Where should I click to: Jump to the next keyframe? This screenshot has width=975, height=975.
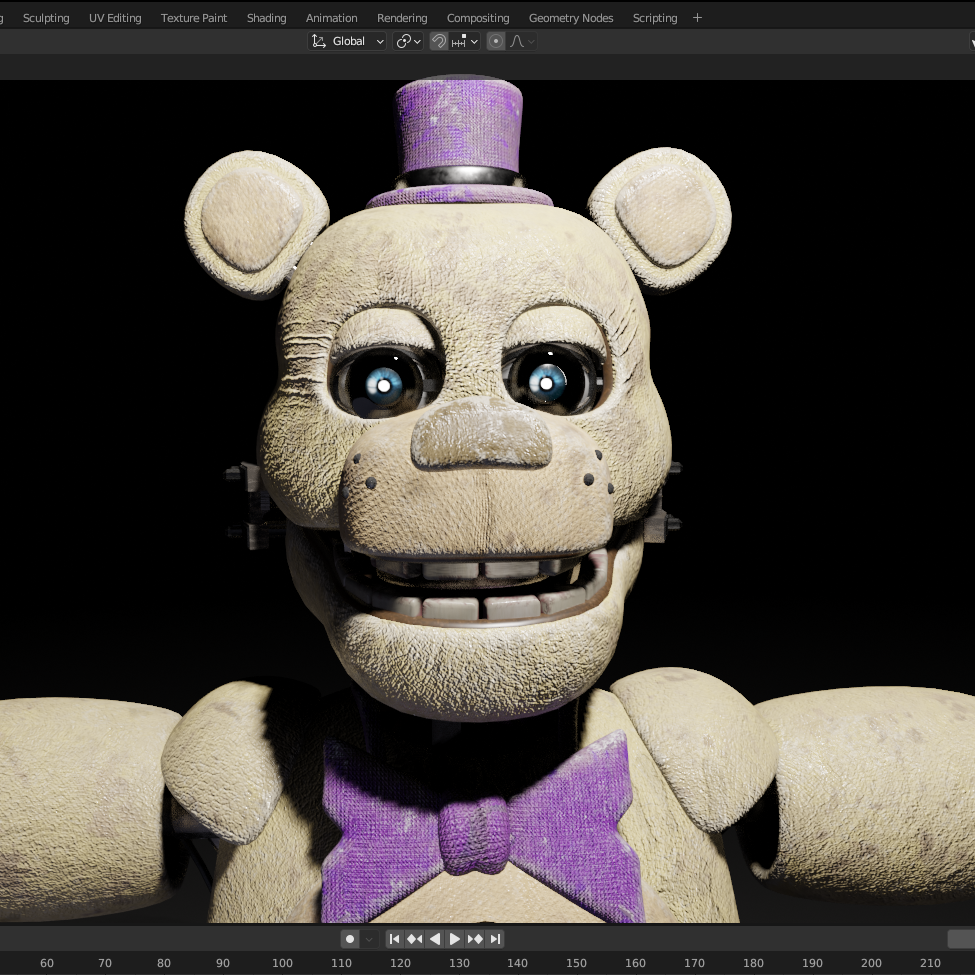pos(475,939)
